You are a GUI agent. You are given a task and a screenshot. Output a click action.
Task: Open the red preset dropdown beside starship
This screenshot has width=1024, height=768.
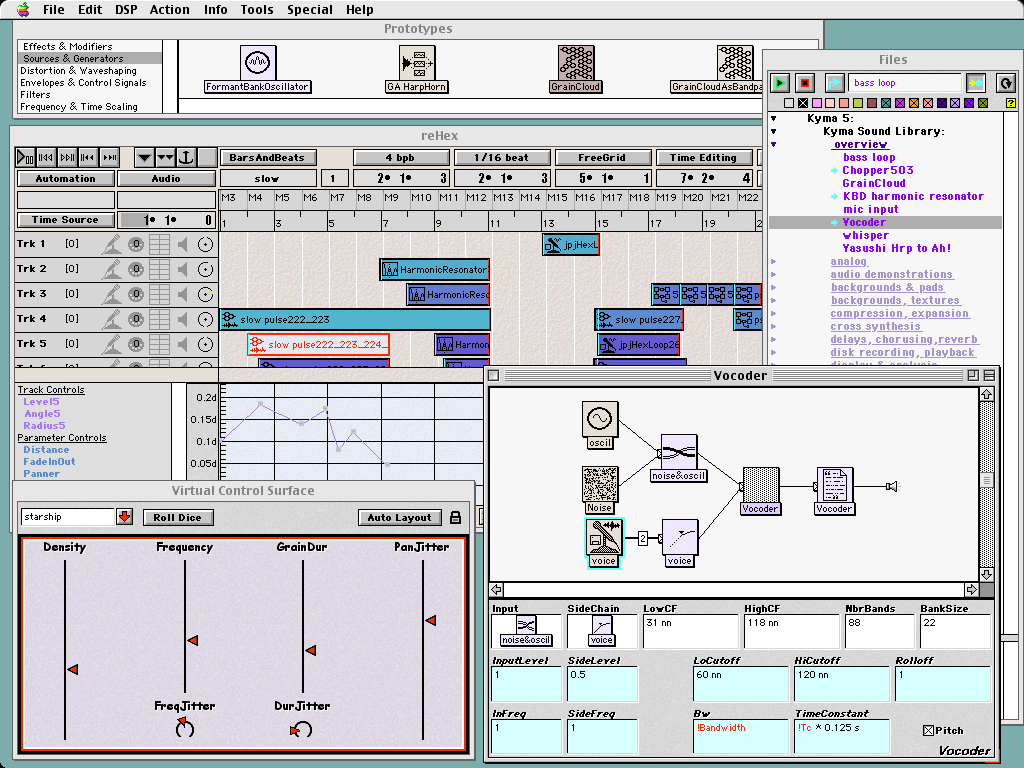(x=125, y=517)
